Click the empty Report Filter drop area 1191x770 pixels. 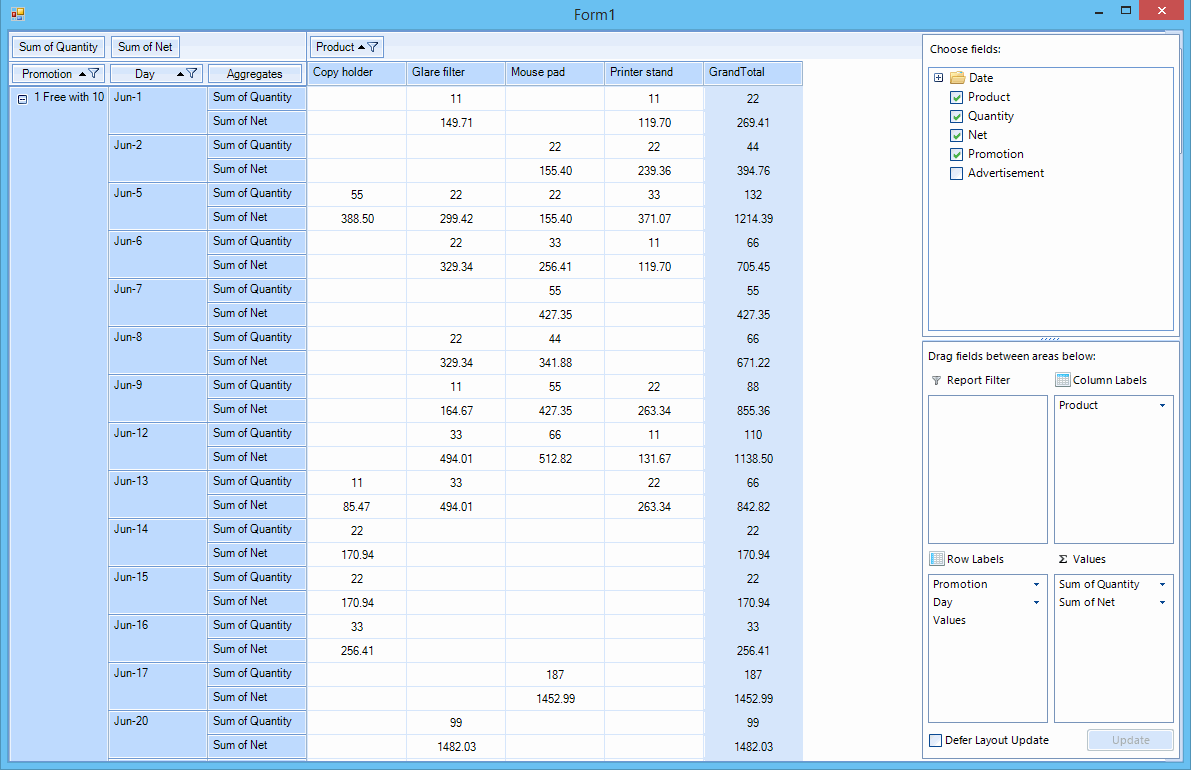point(987,469)
